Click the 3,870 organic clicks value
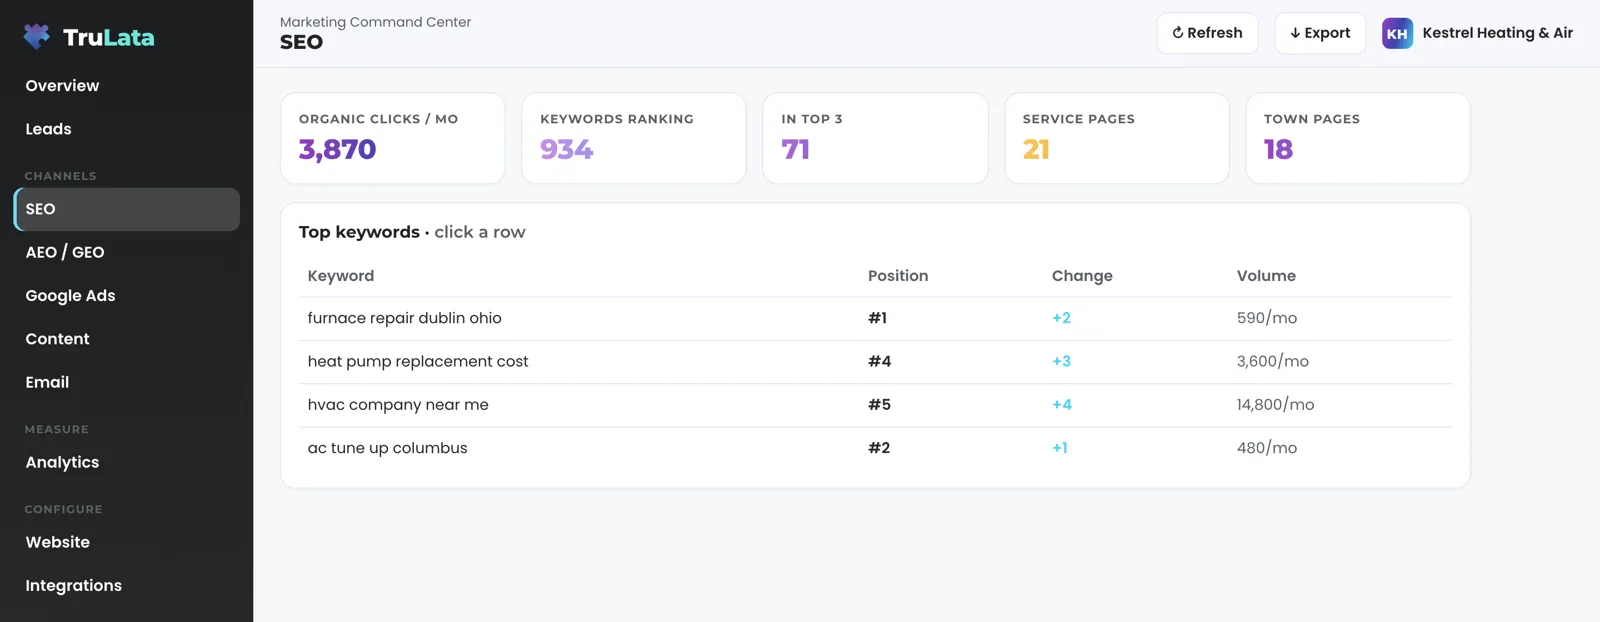This screenshot has width=1600, height=622. (x=338, y=149)
